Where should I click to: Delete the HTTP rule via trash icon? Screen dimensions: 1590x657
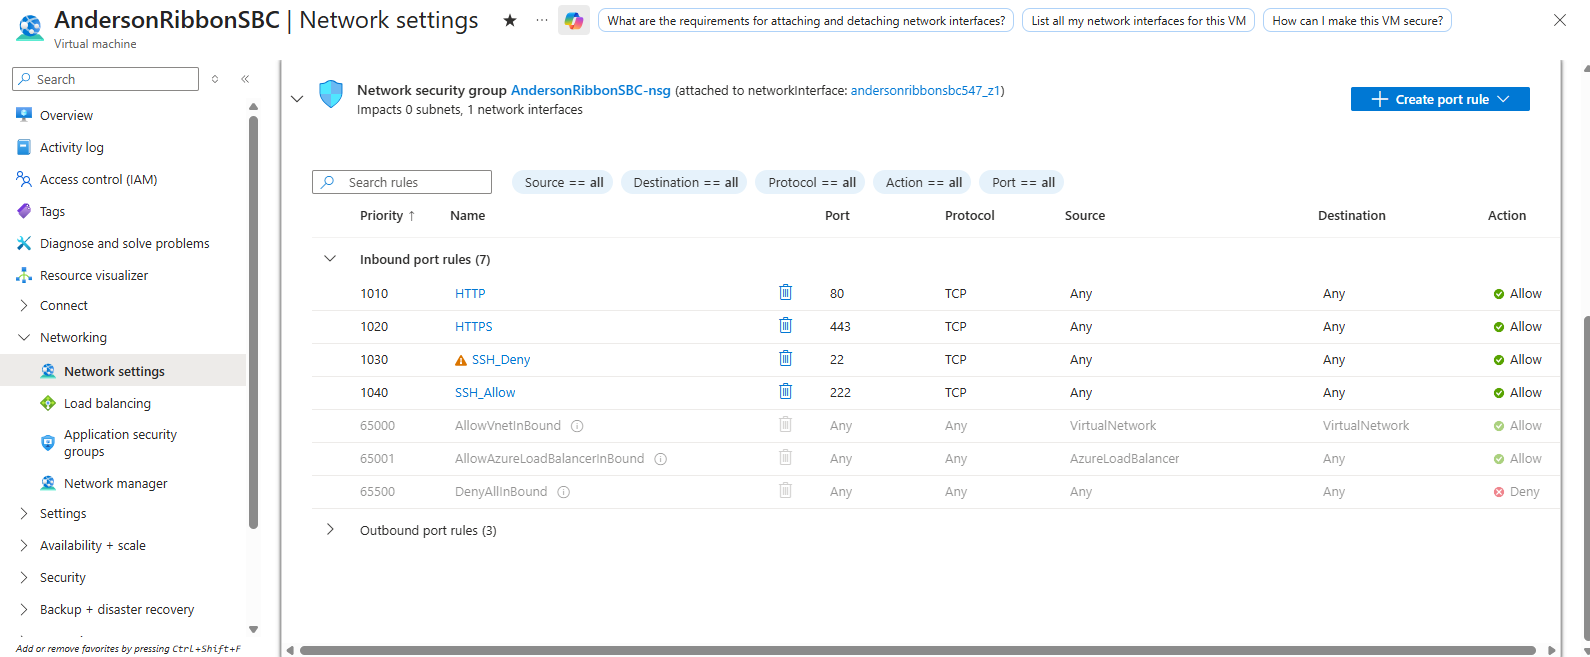tap(786, 292)
